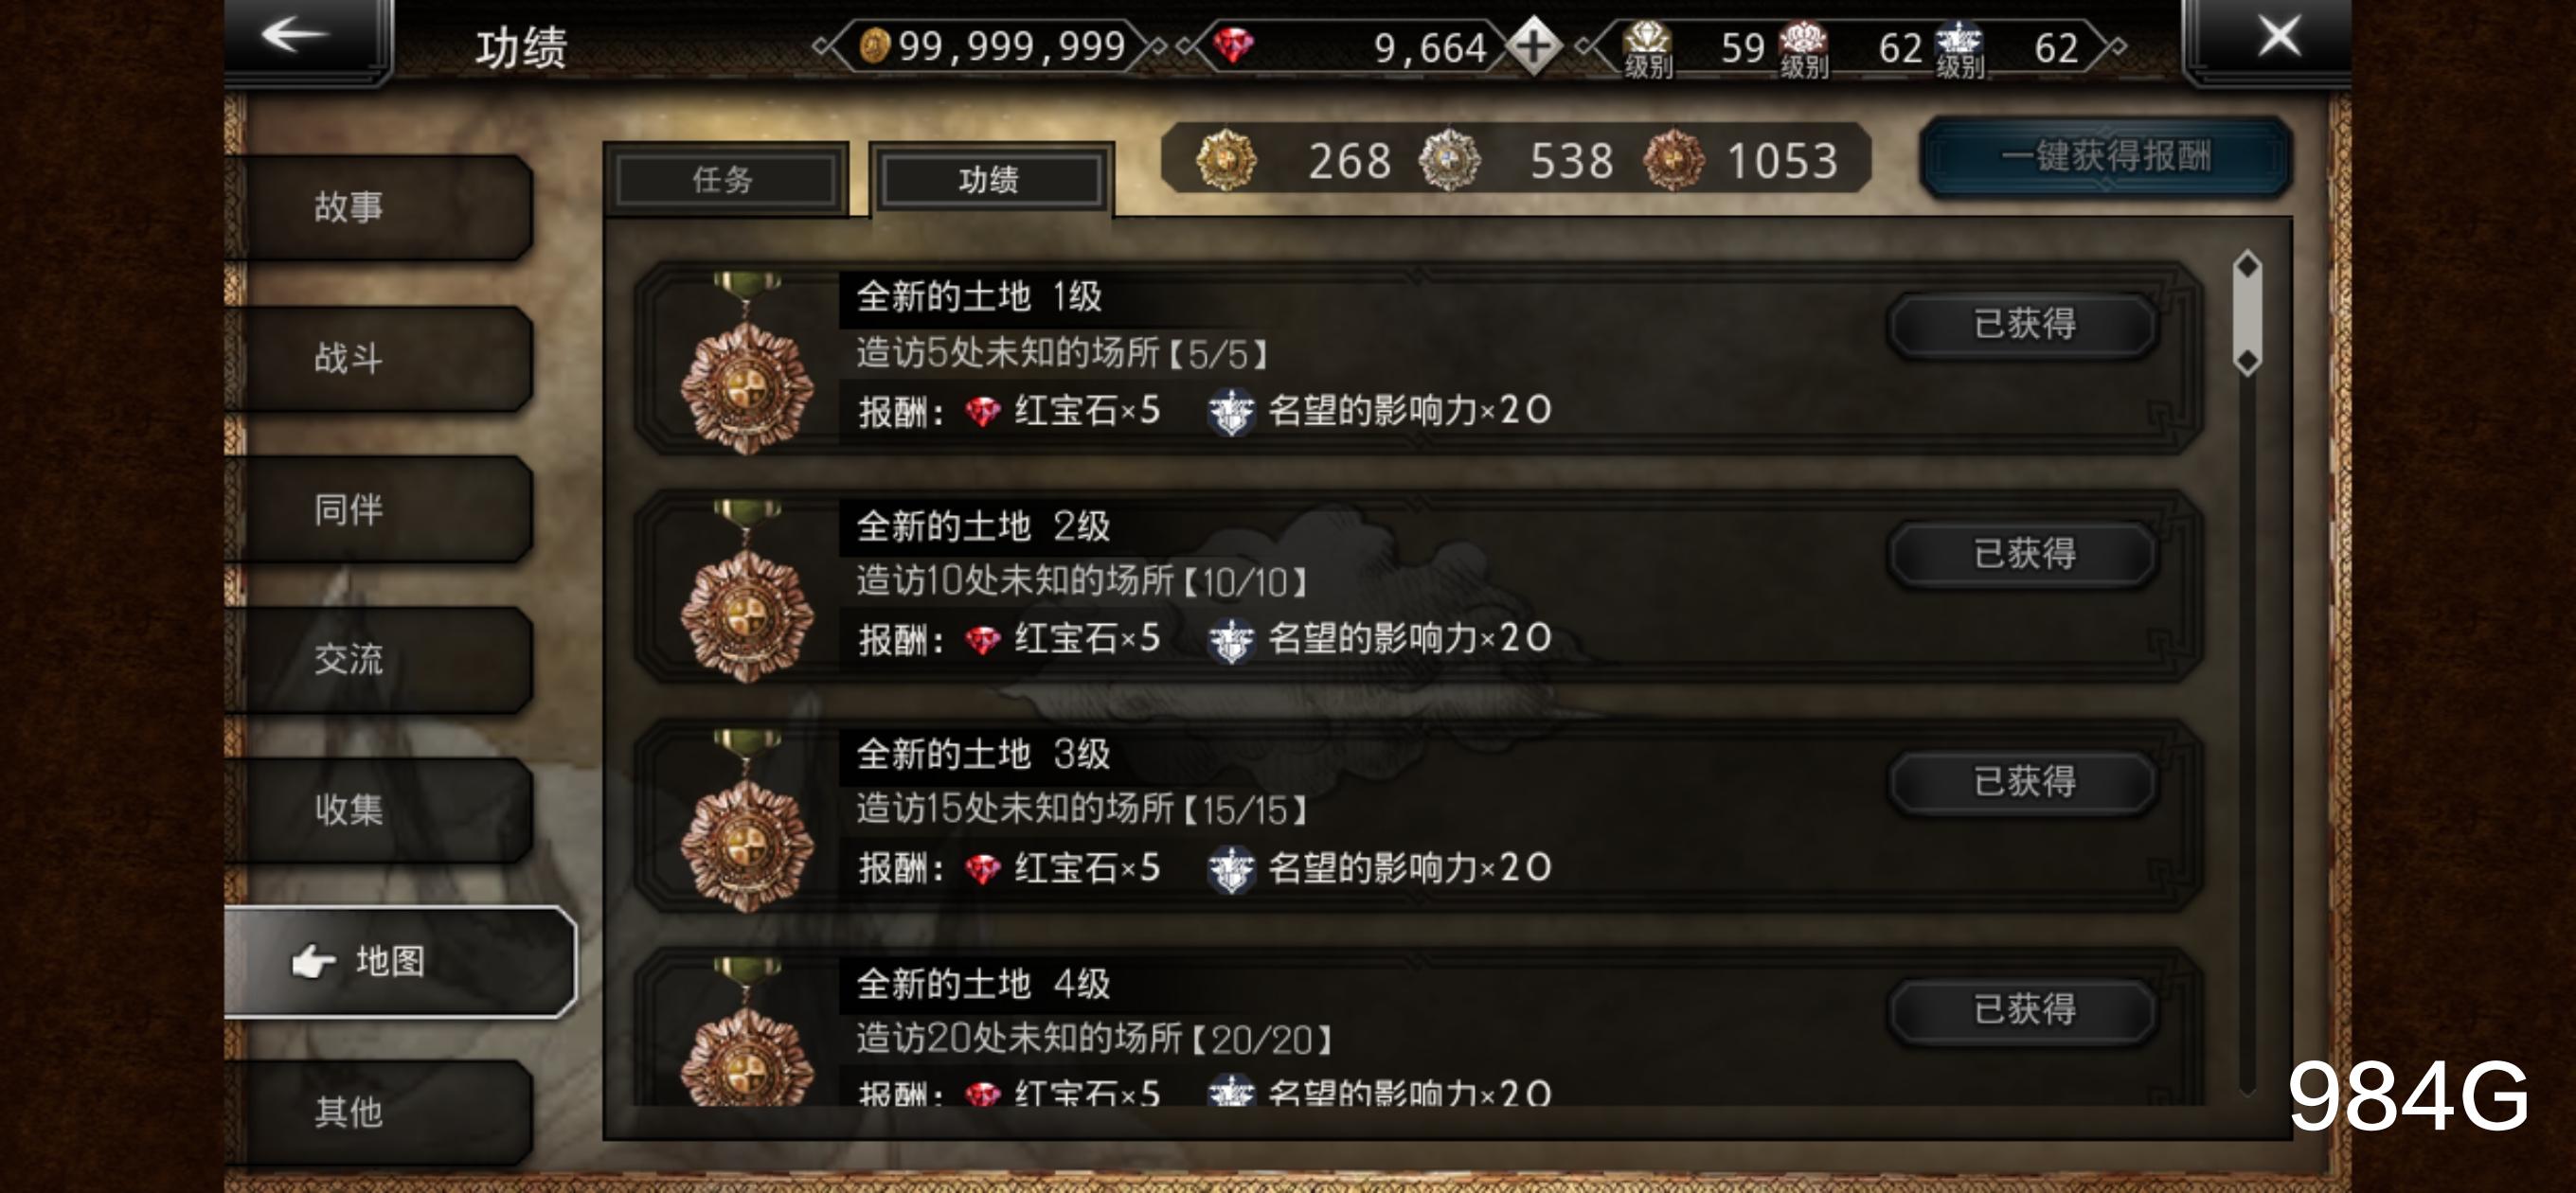
Task: Switch to the 任务 tab
Action: 725,180
